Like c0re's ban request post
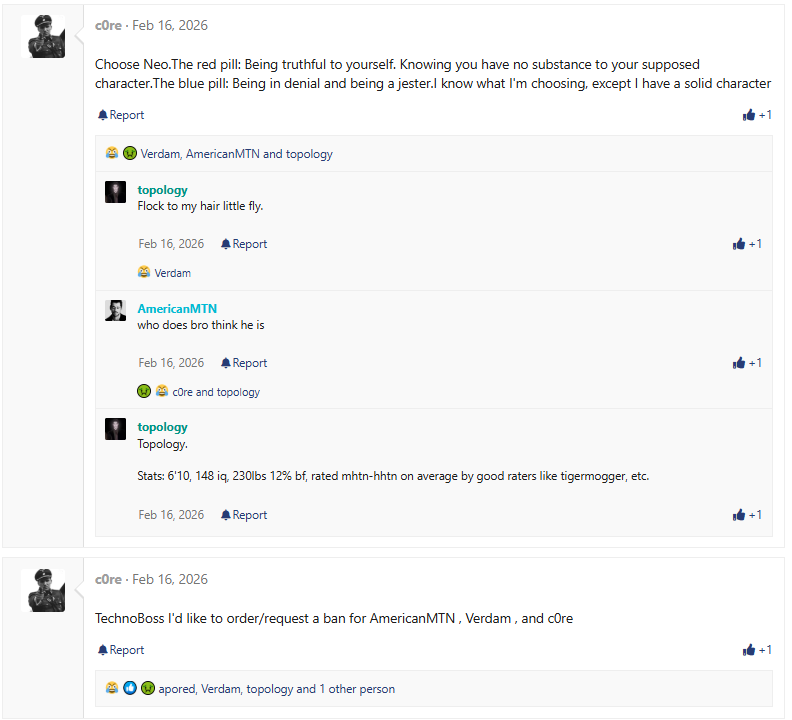Screen dimensions: 792x720 pyautogui.click(x=756, y=650)
